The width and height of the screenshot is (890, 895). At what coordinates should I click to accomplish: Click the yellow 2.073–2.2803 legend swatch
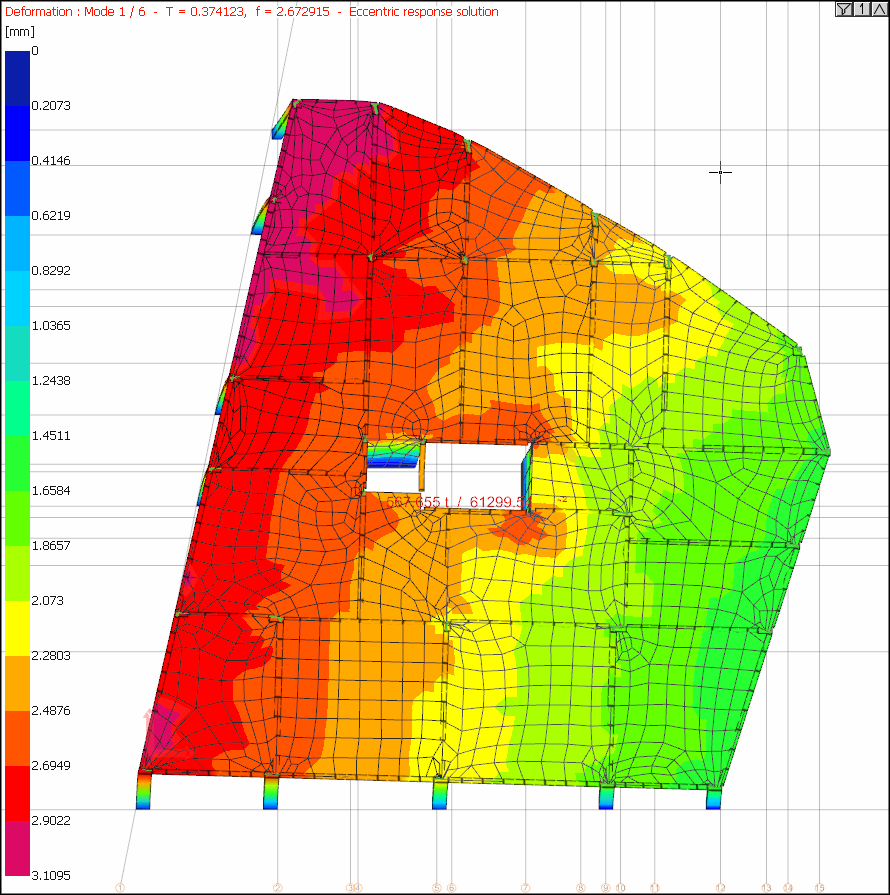coord(18,628)
